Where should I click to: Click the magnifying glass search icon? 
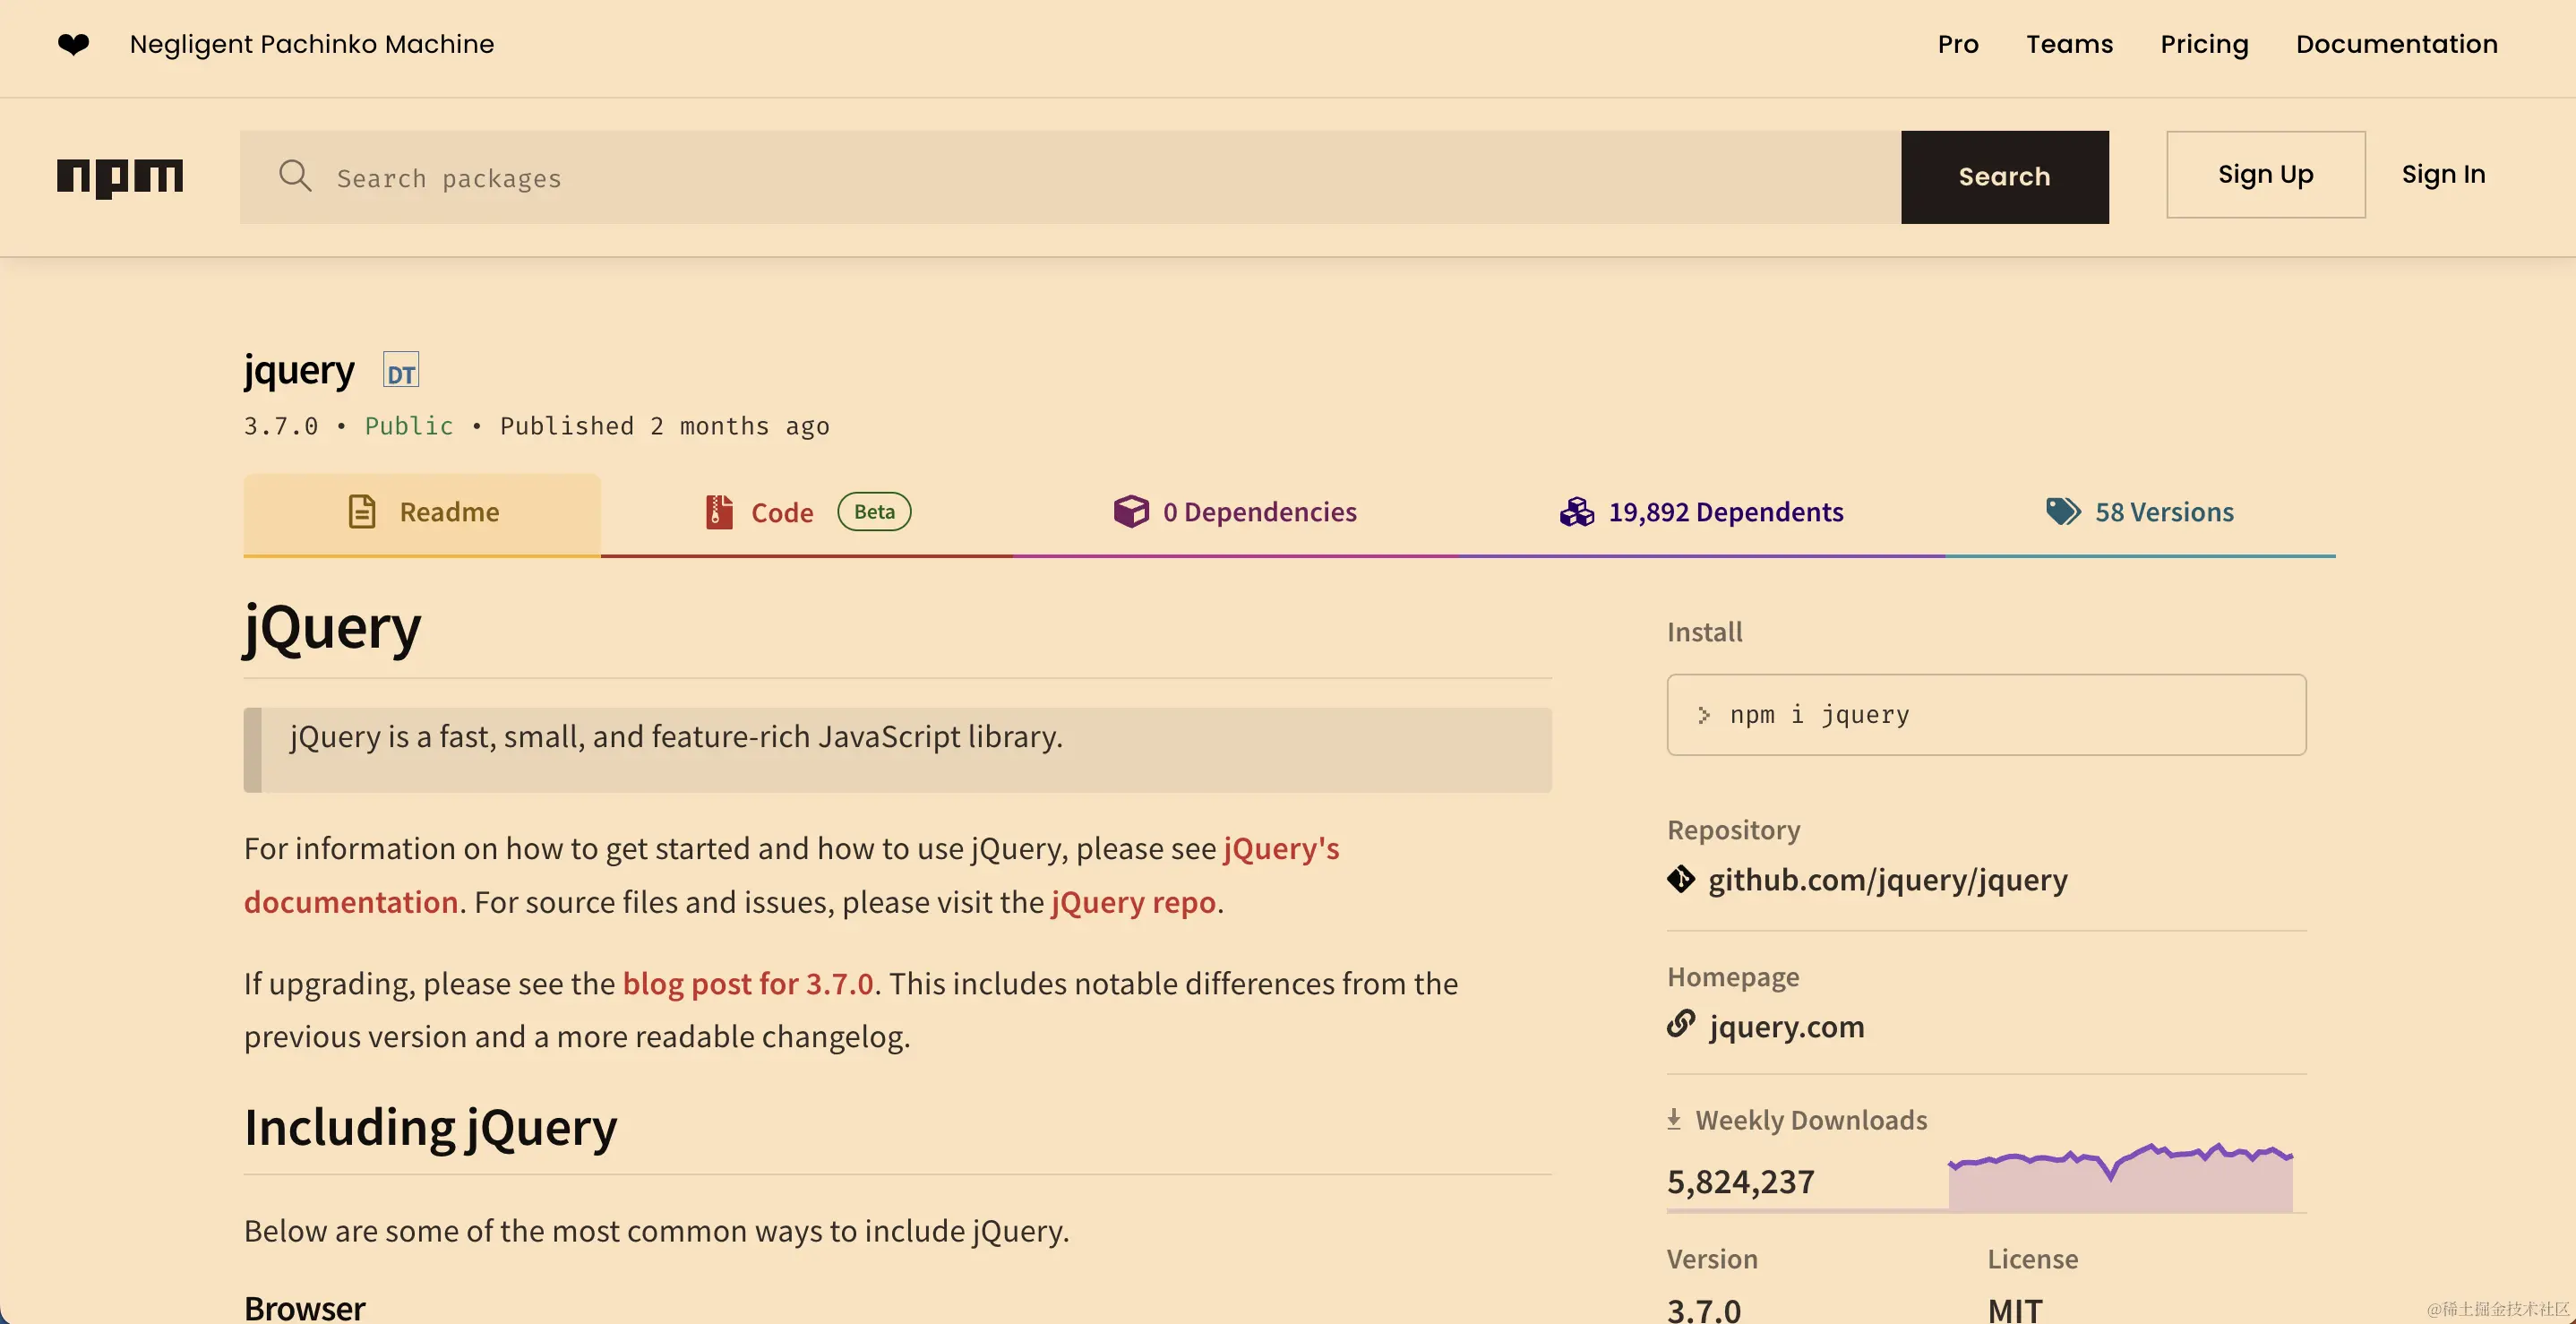tap(295, 176)
